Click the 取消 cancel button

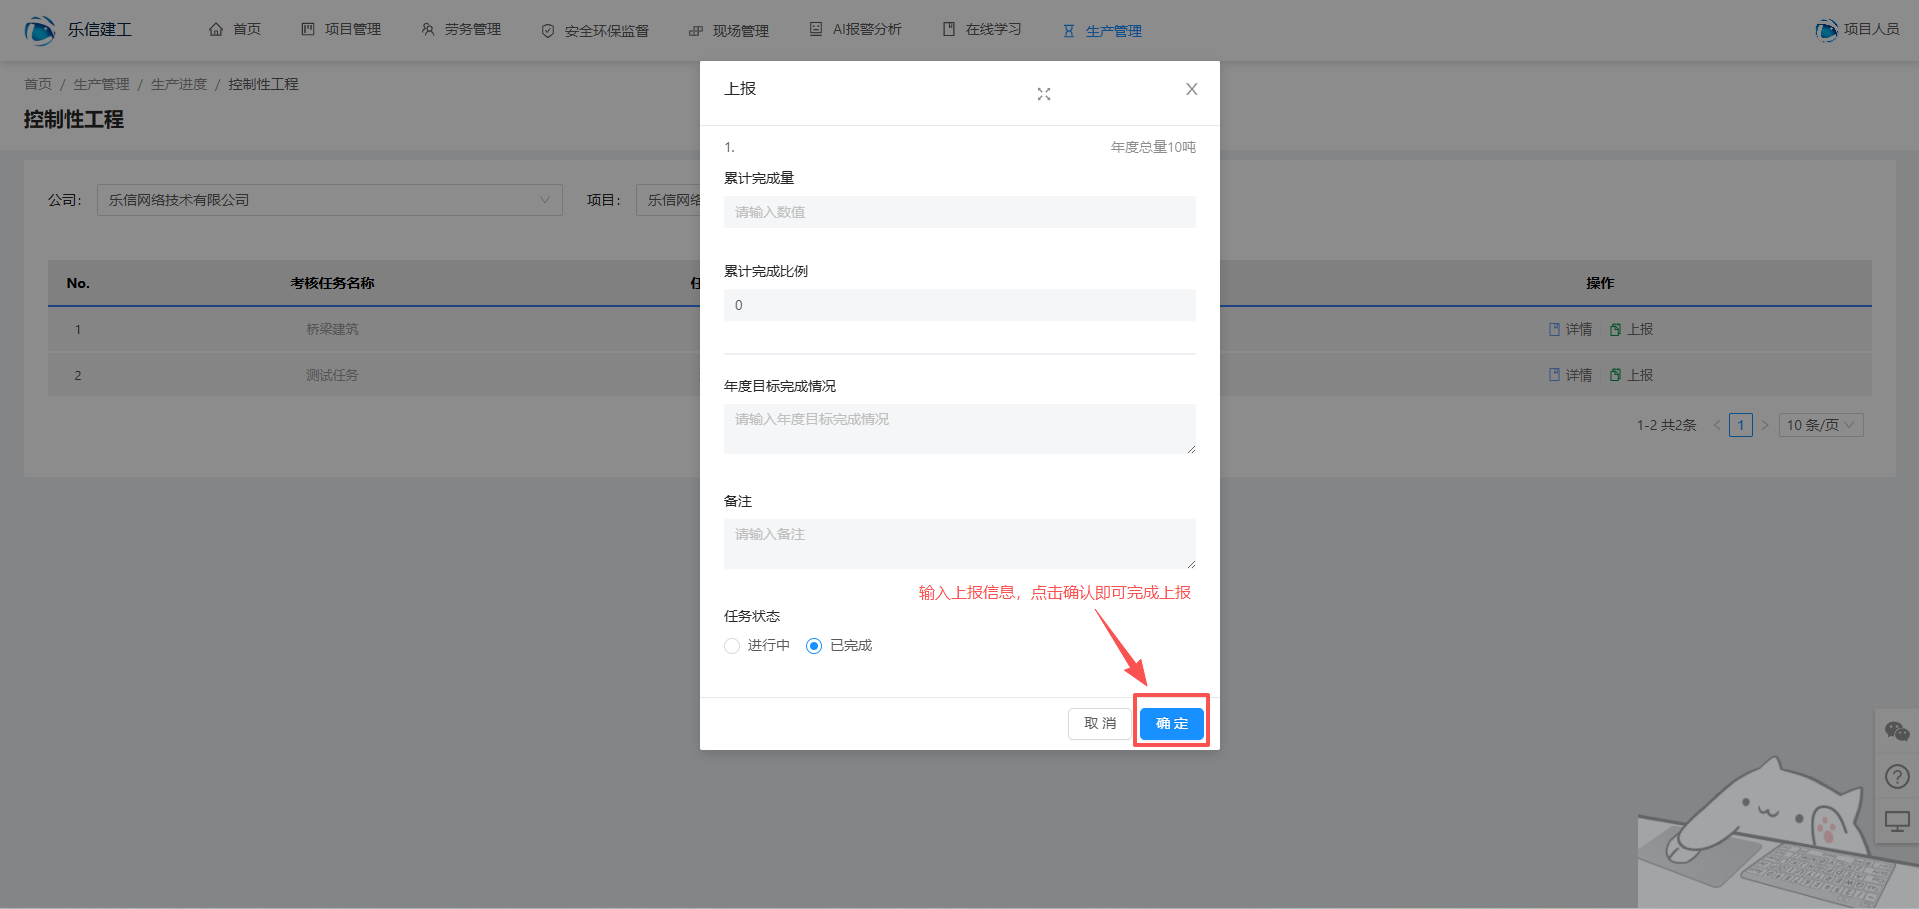1099,723
